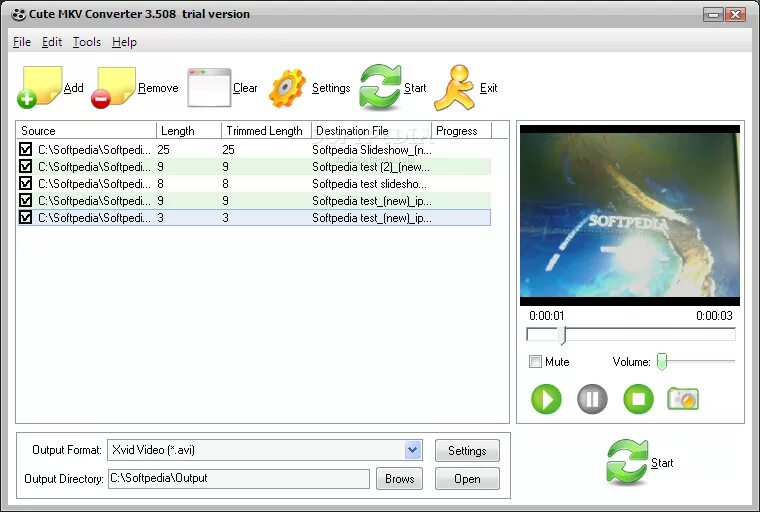Screen dimensions: 760x512
Task: Take a snapshot with the camera icon
Action: pyautogui.click(x=683, y=399)
